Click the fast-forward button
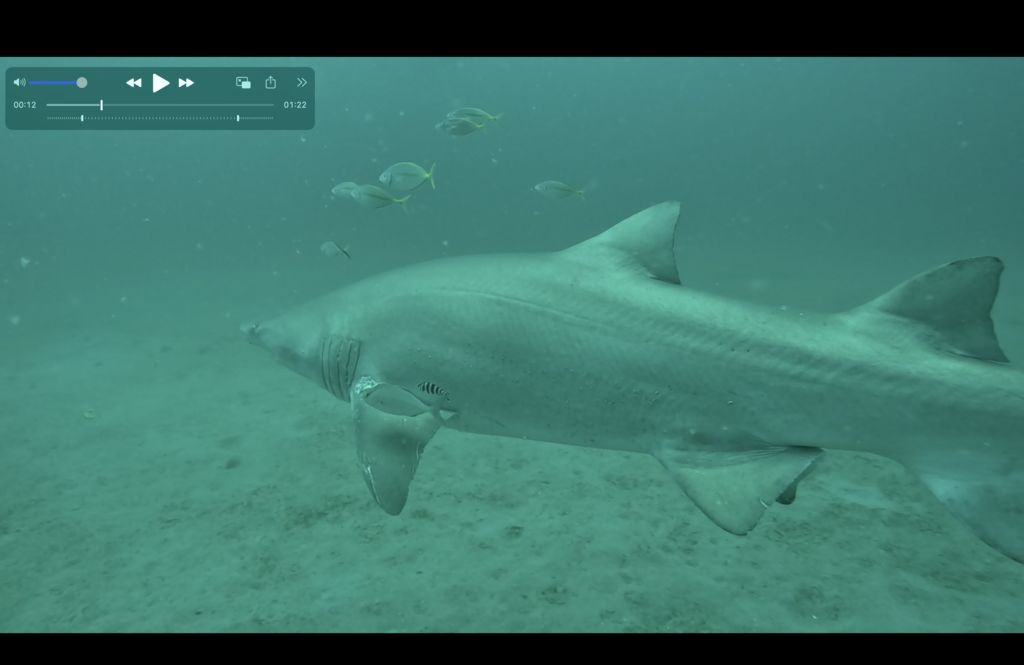The image size is (1024, 665). click(186, 83)
